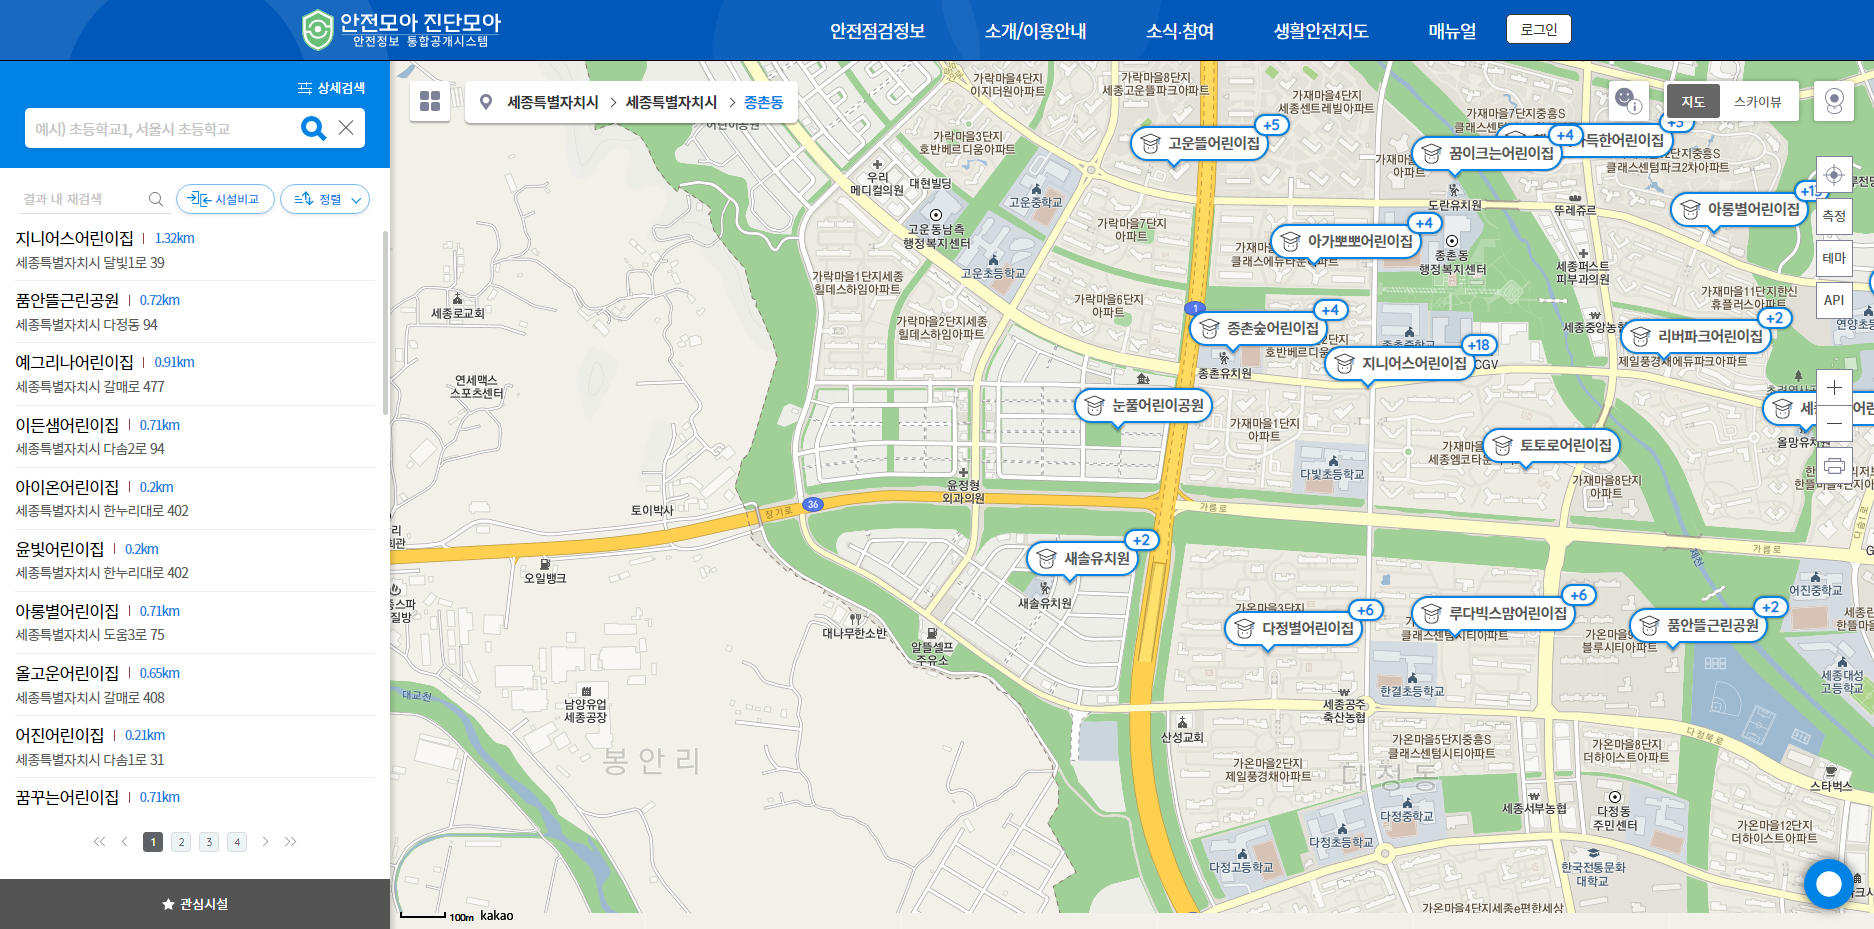Screen dimensions: 1874x929
Task: Click 아가뽀뽀어린이집 map marker
Action: [1346, 241]
